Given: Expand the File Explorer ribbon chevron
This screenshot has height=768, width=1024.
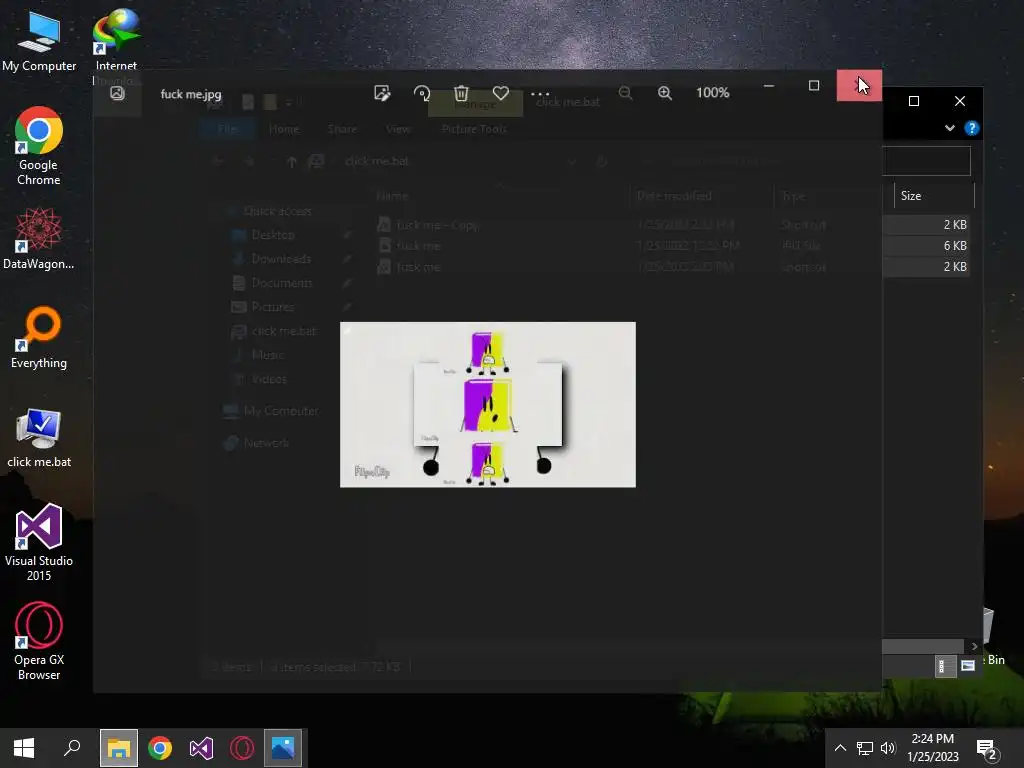Looking at the screenshot, I should coord(950,128).
